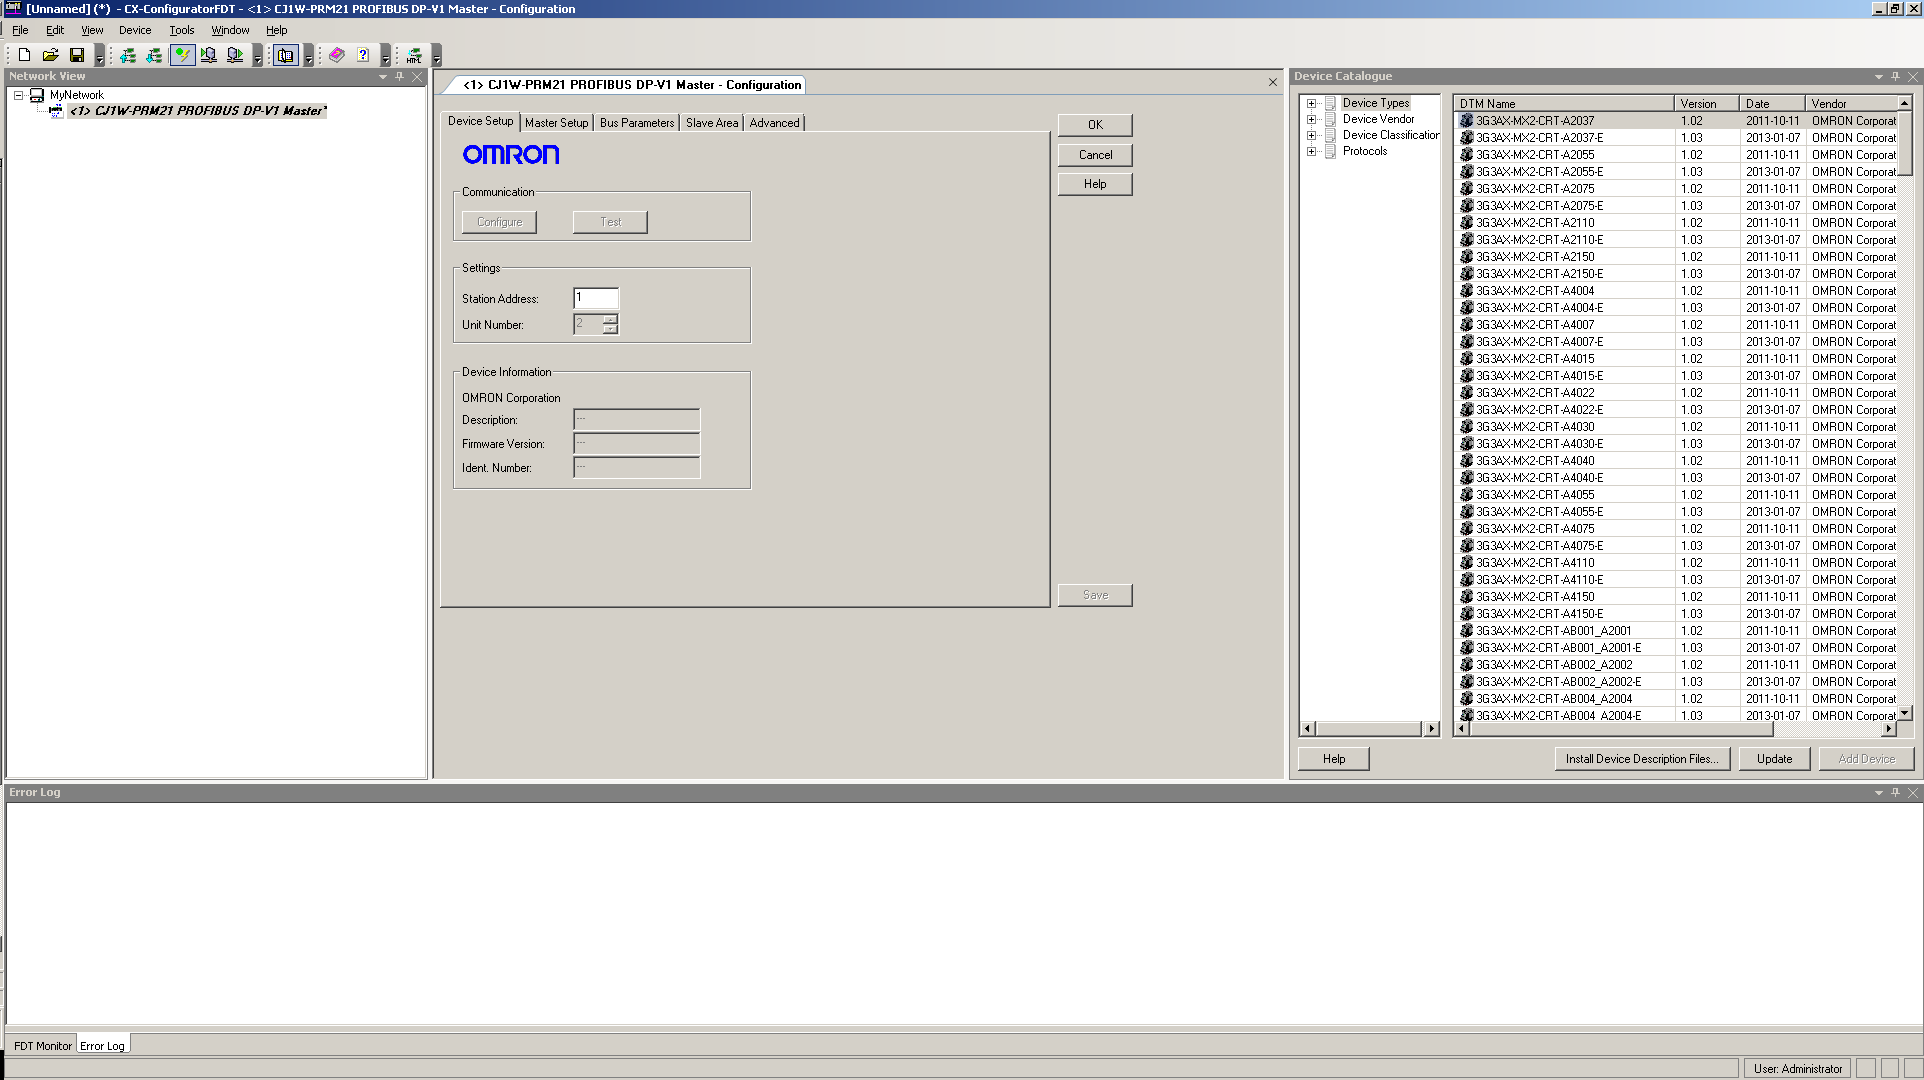The height and width of the screenshot is (1080, 1924).
Task: Expand the Device Types tree node
Action: (x=1311, y=103)
